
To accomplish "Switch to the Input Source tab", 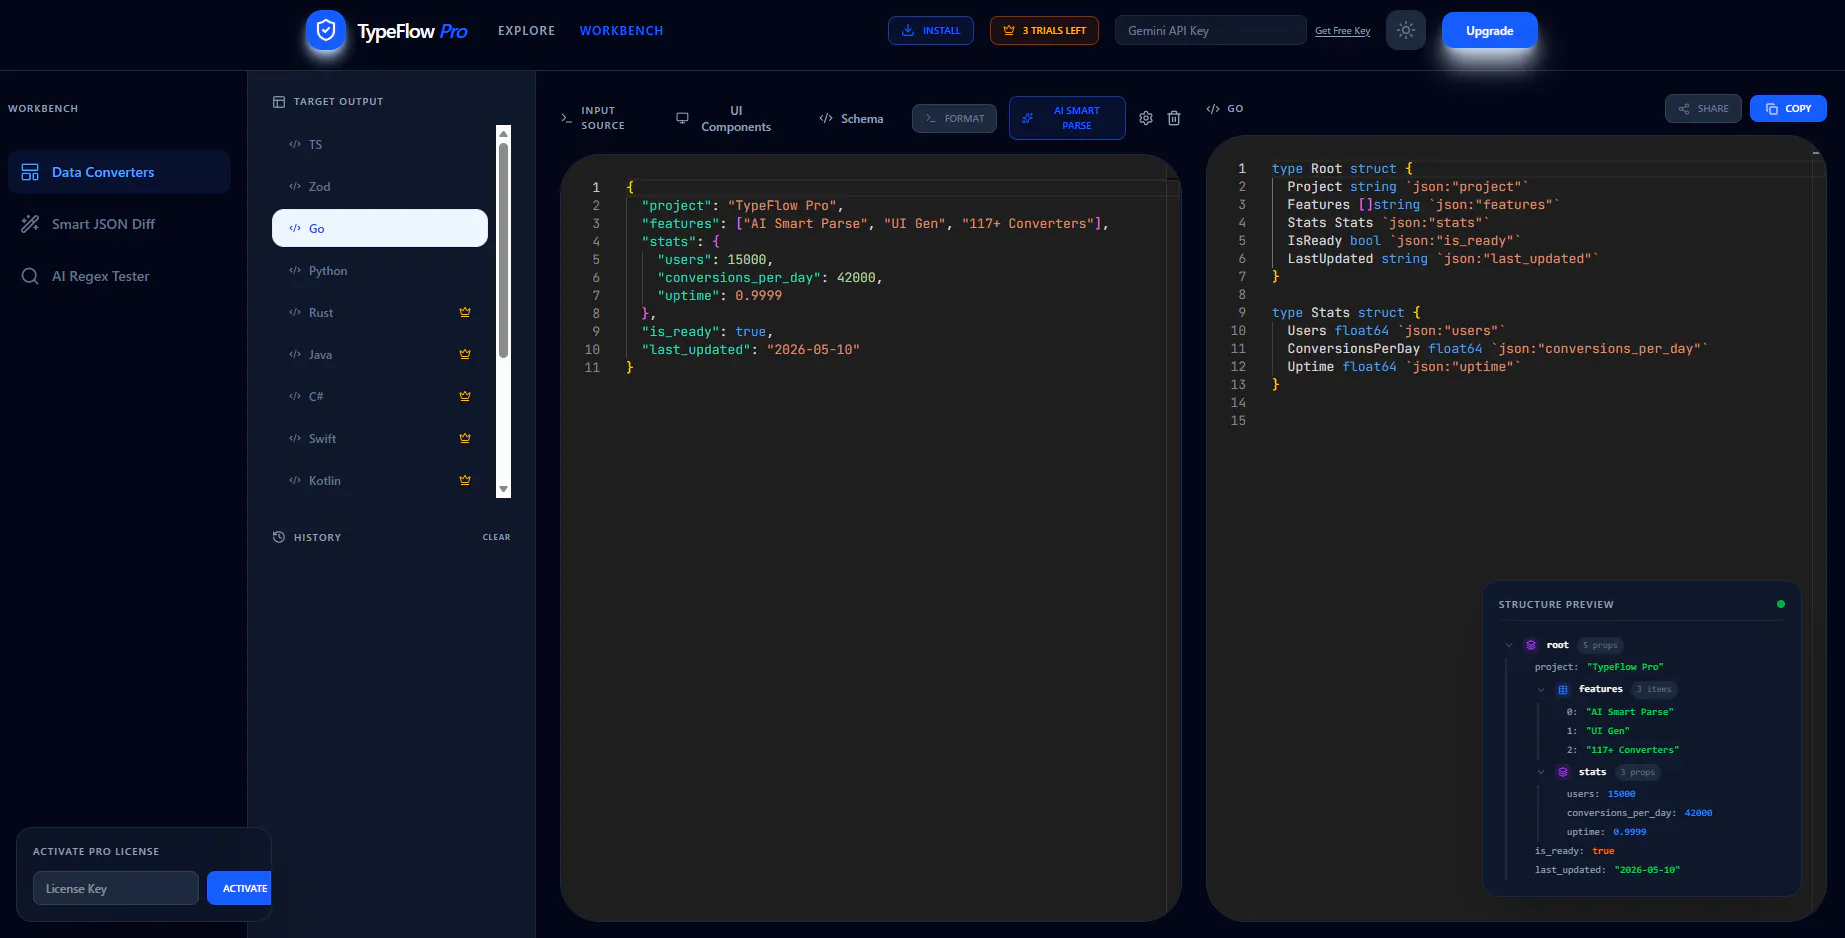I will [x=593, y=118].
